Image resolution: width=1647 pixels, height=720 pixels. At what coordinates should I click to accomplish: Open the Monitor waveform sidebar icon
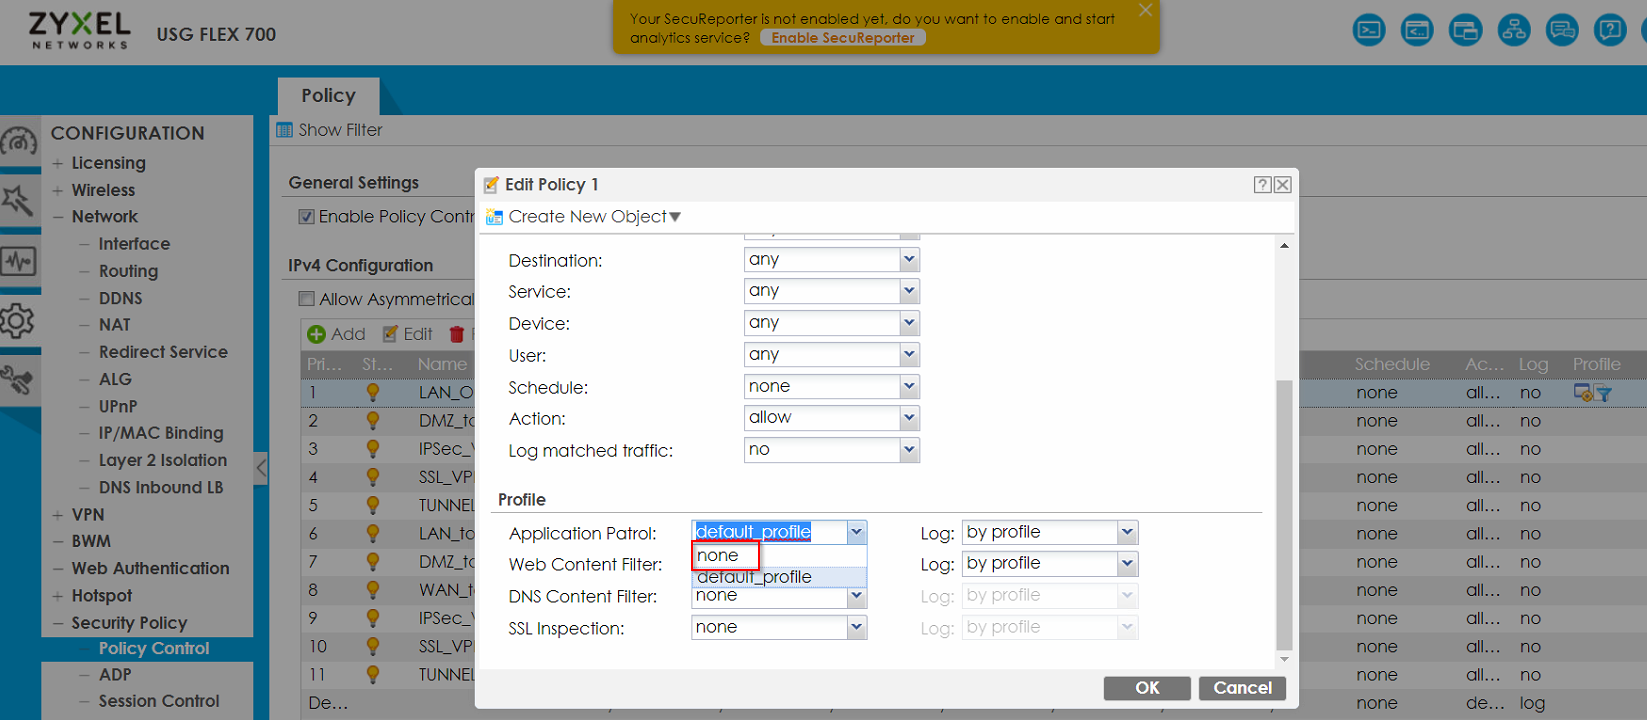[x=19, y=262]
